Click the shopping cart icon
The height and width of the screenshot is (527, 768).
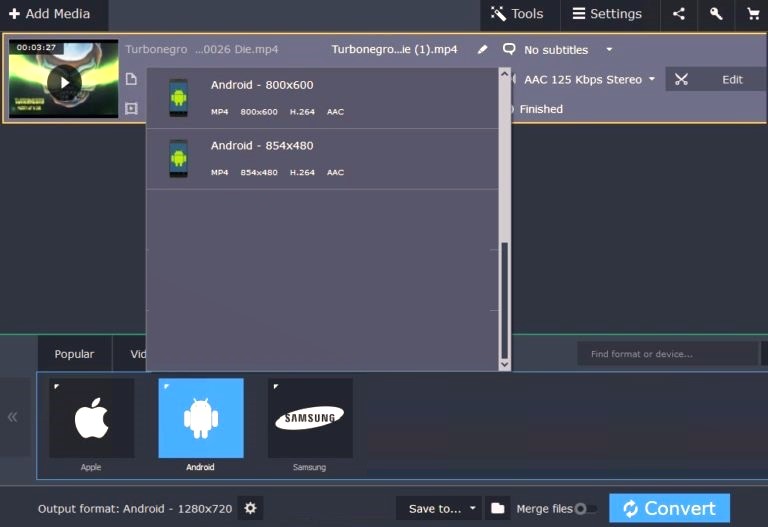(753, 14)
